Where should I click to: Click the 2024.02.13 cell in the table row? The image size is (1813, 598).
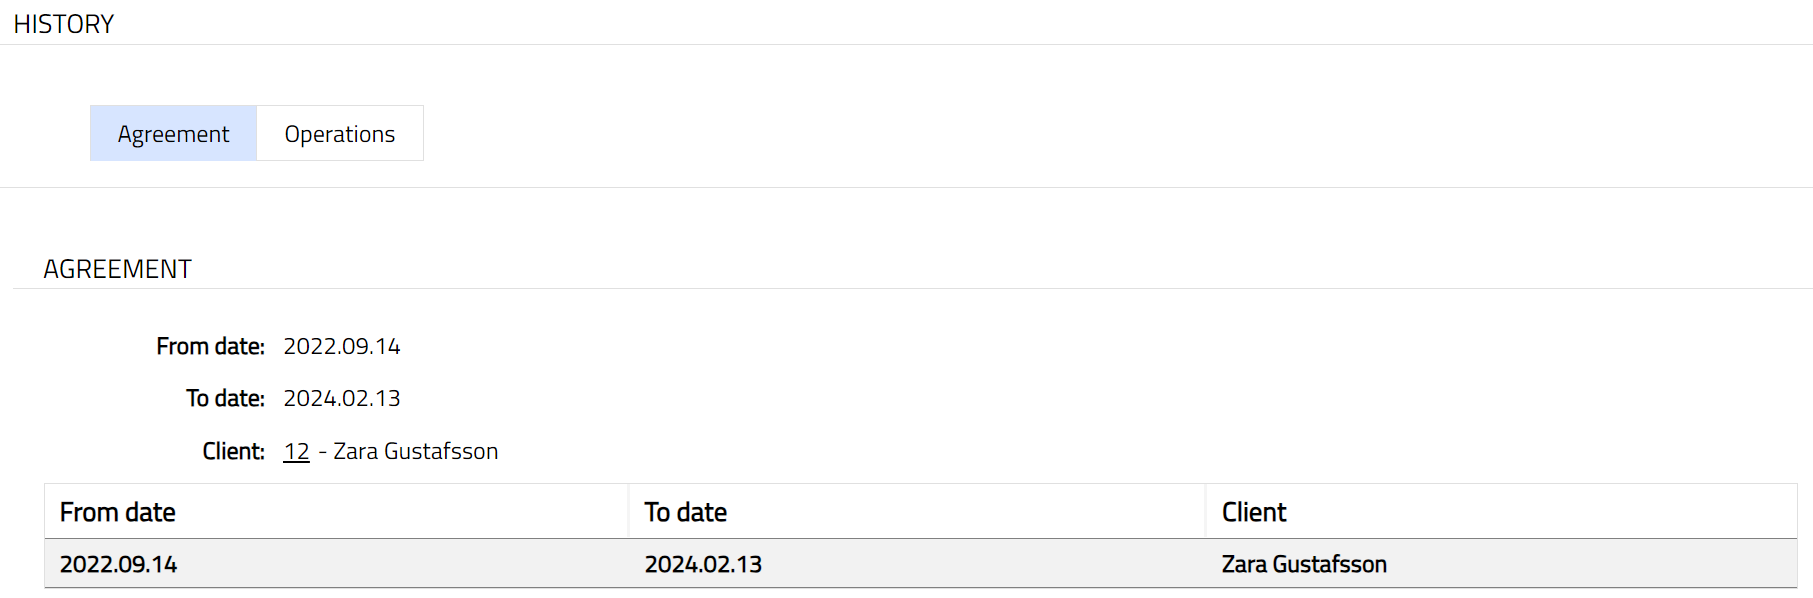pos(703,565)
